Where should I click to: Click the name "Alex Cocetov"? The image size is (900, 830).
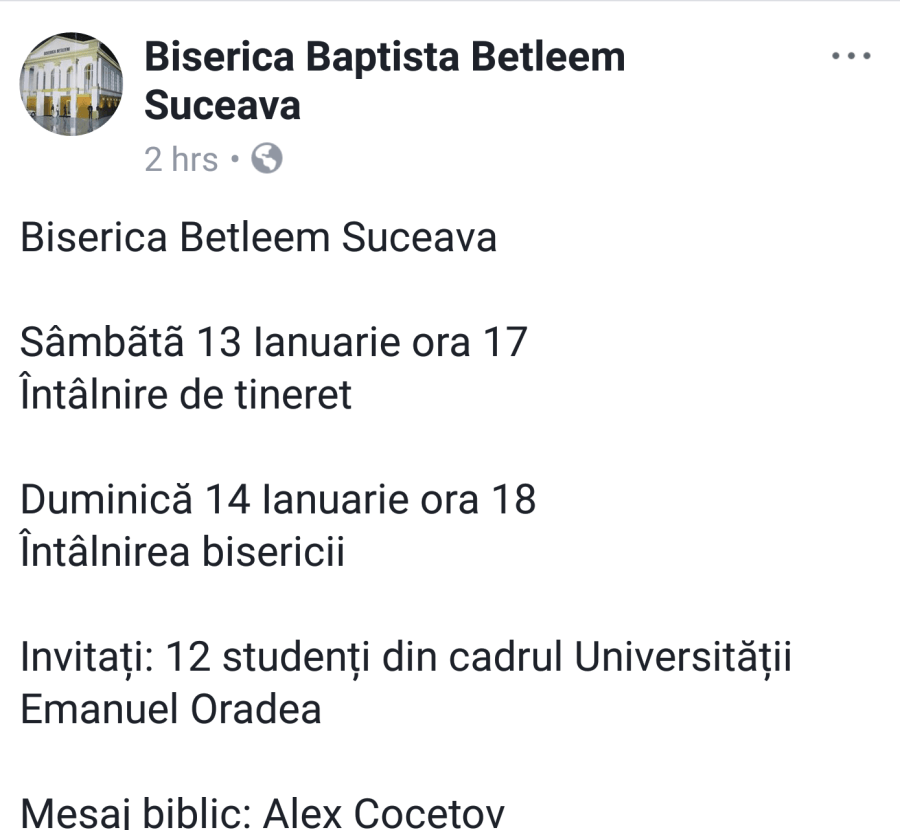pyautogui.click(x=384, y=813)
